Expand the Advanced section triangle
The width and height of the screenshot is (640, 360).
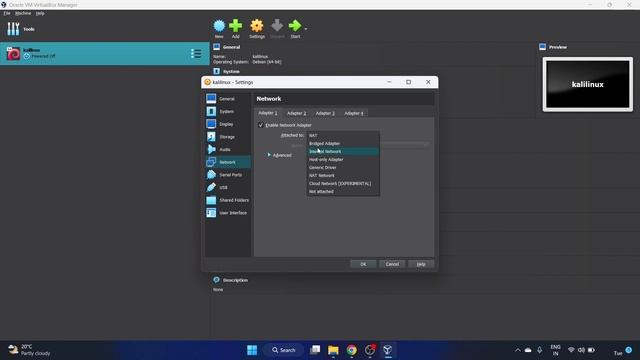point(269,155)
